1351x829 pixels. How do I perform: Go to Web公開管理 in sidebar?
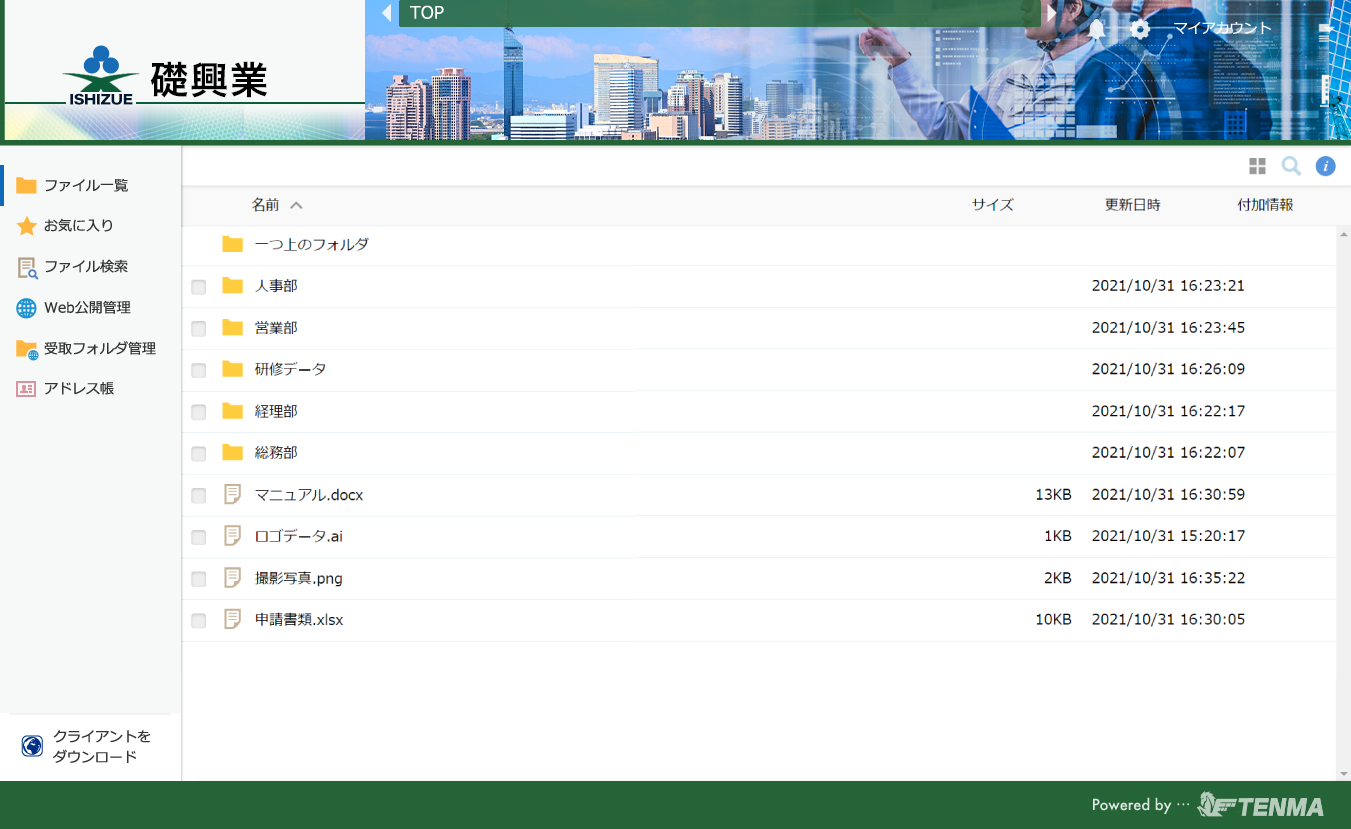tap(87, 308)
